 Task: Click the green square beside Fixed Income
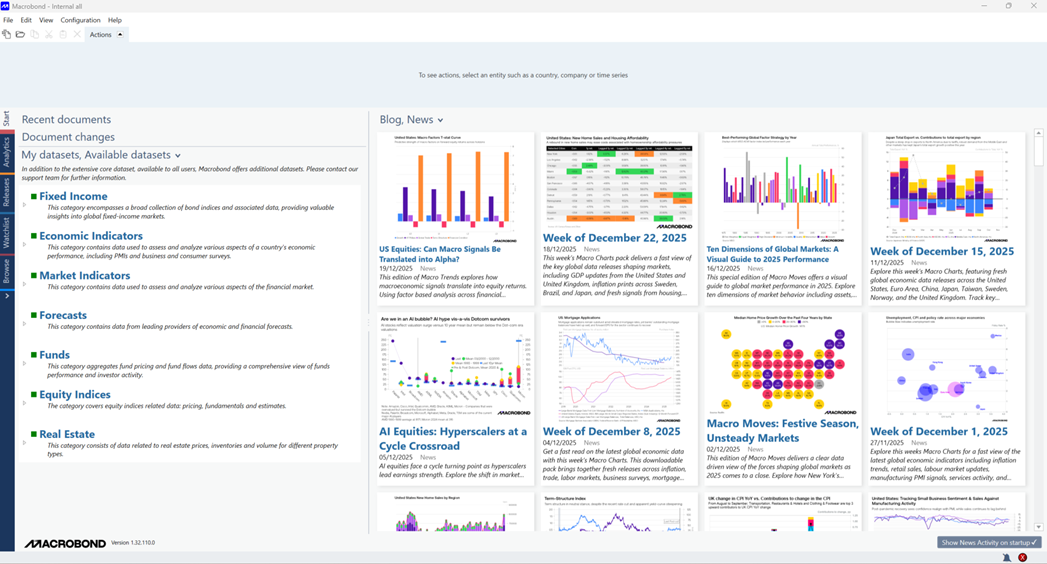click(33, 196)
